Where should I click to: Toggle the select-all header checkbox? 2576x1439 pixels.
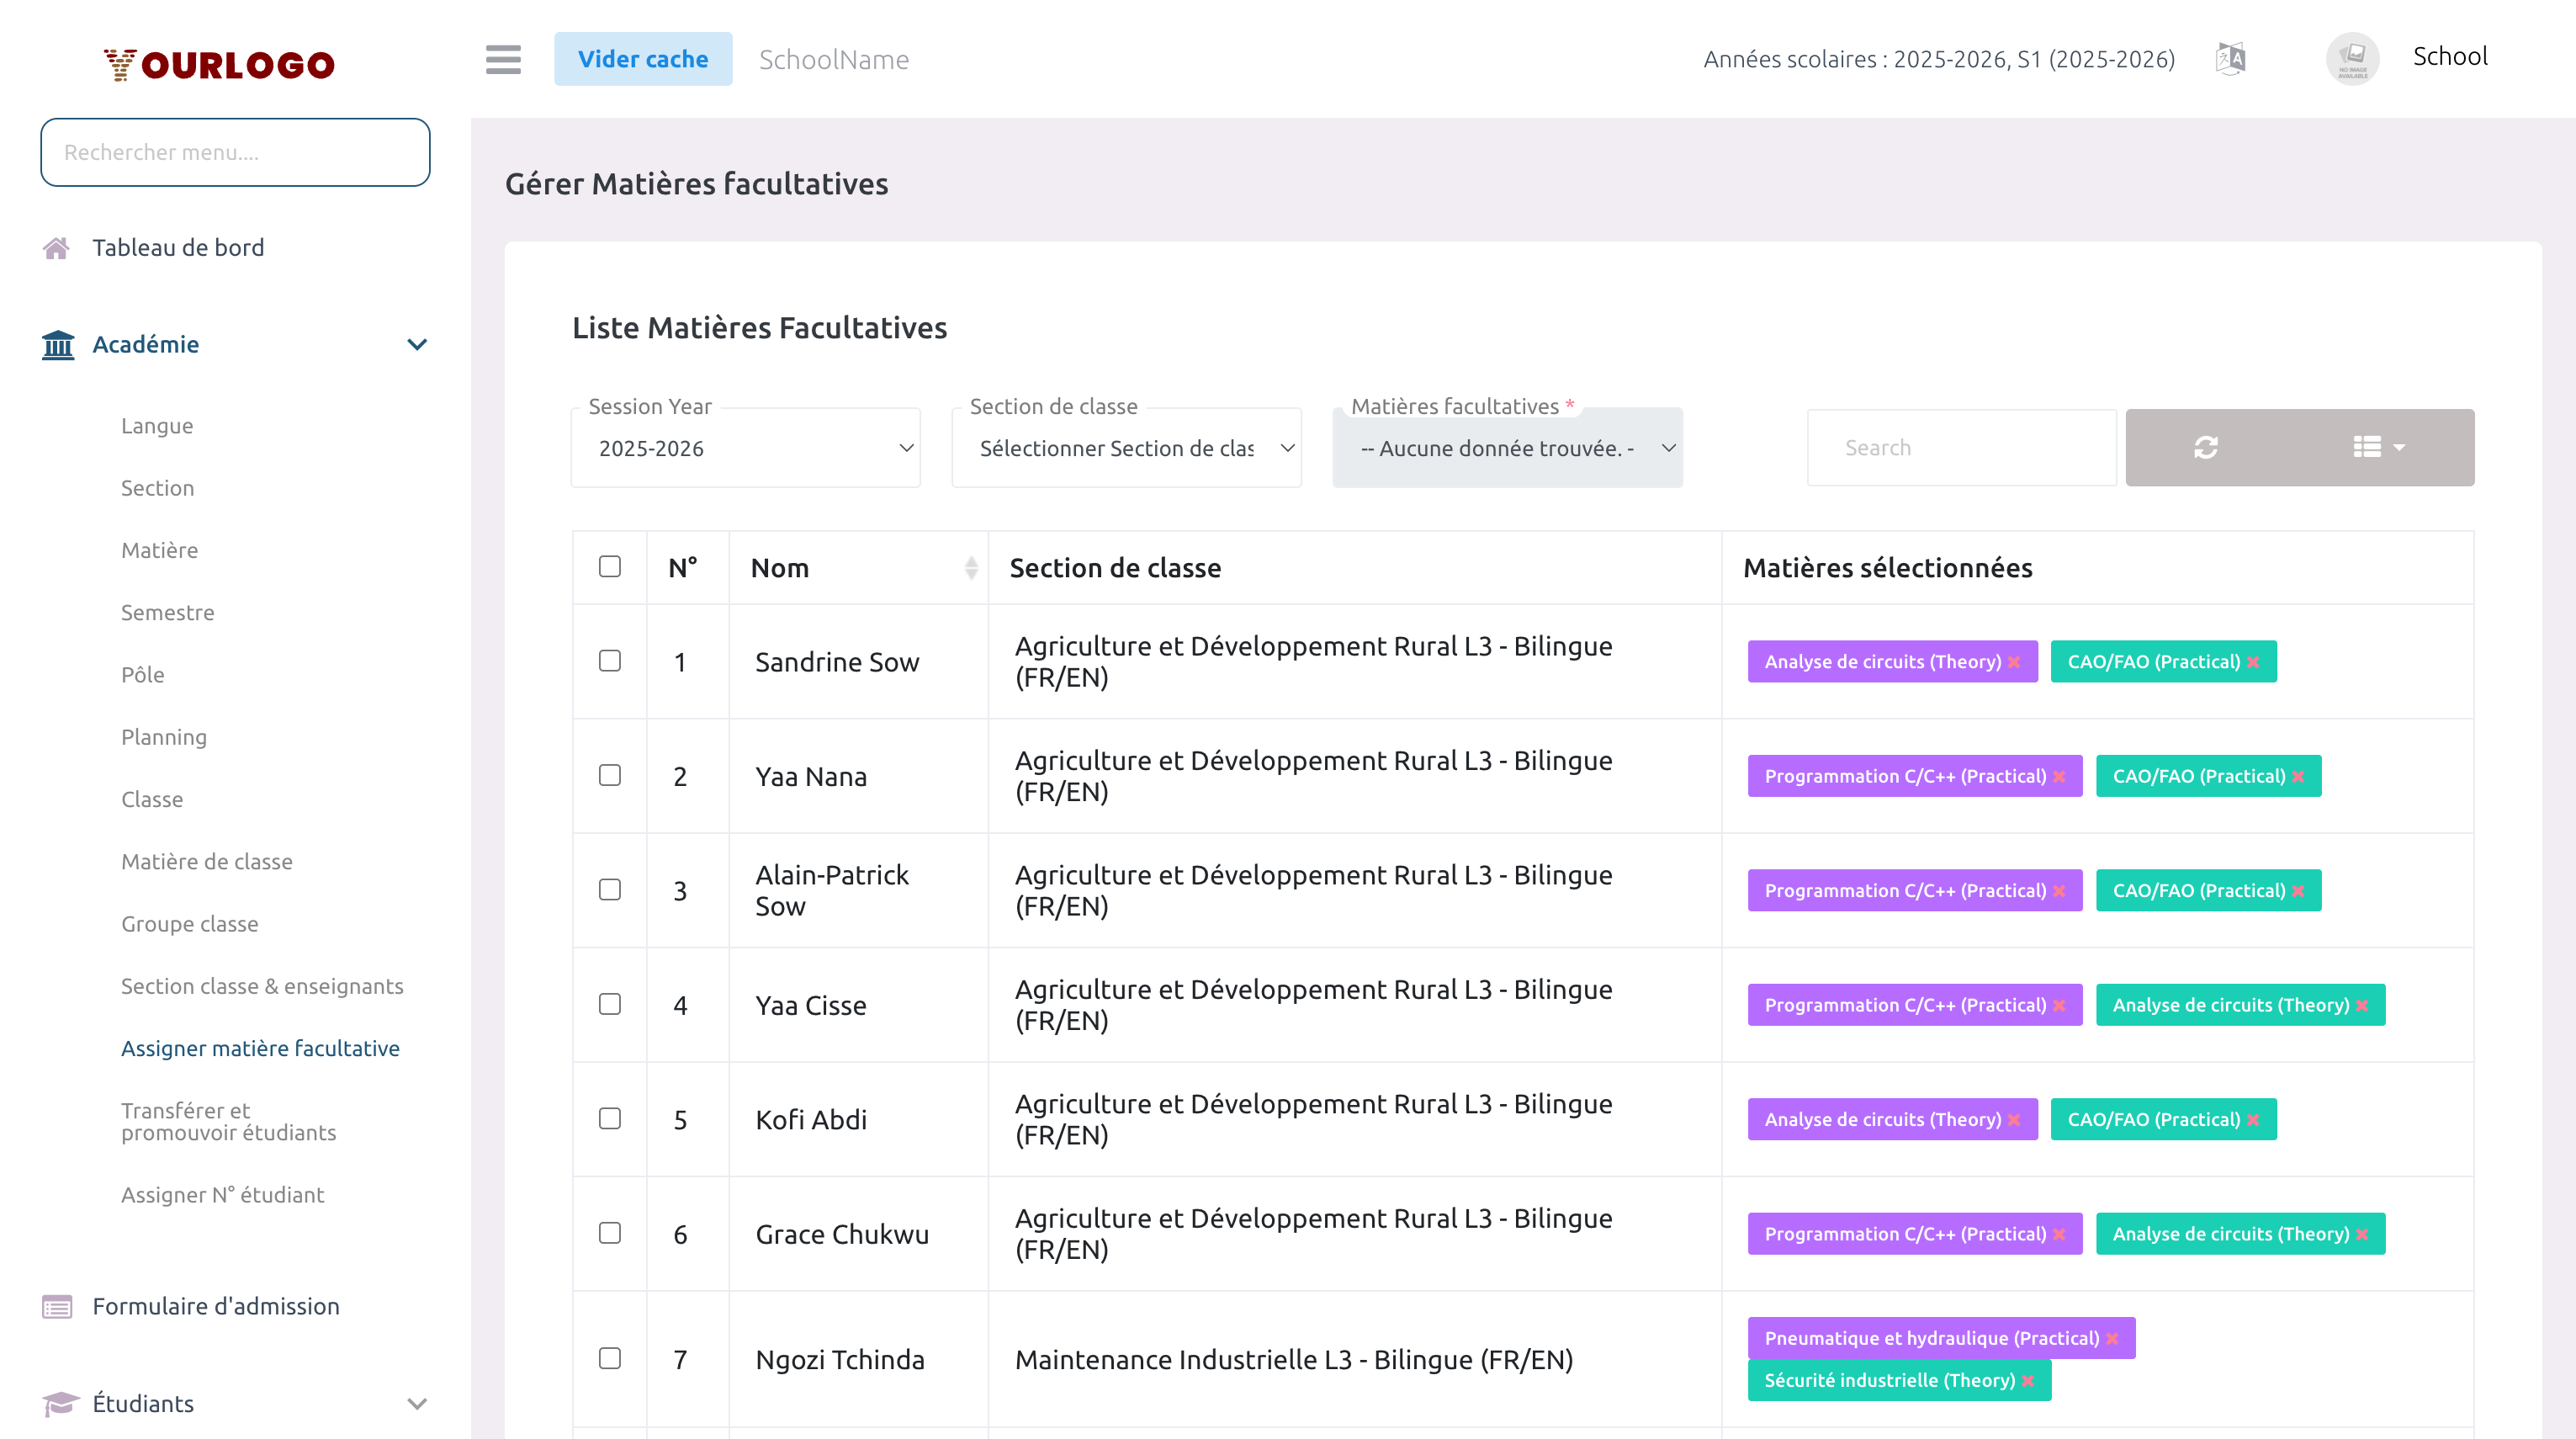(x=609, y=566)
